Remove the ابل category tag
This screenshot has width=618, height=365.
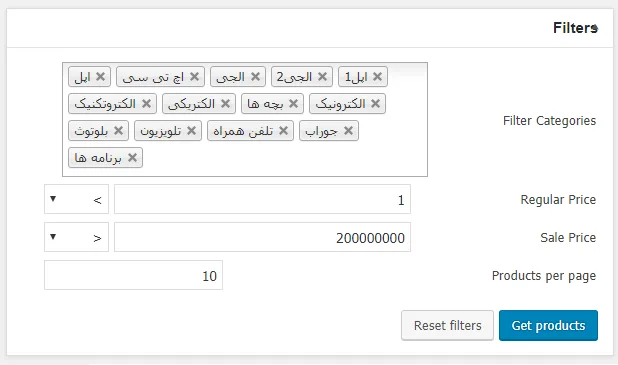[101, 76]
